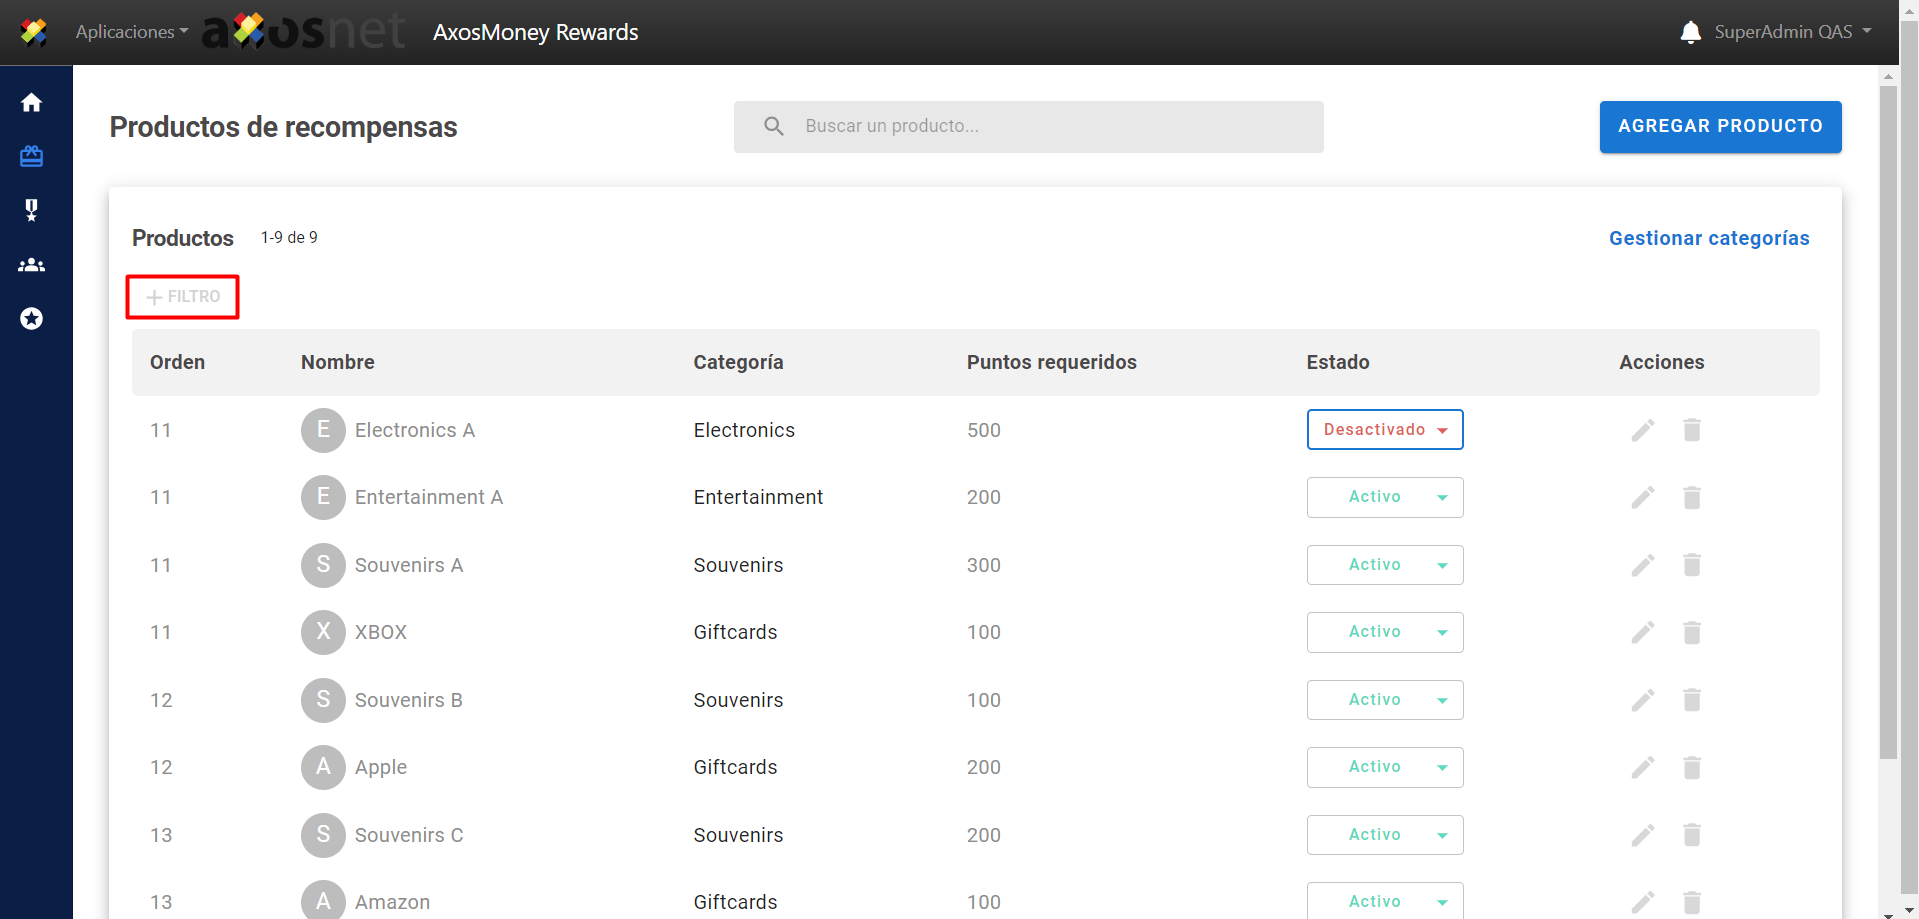Expand the SuperAdmin QAS user menu
This screenshot has width=1919, height=919.
click(1792, 32)
